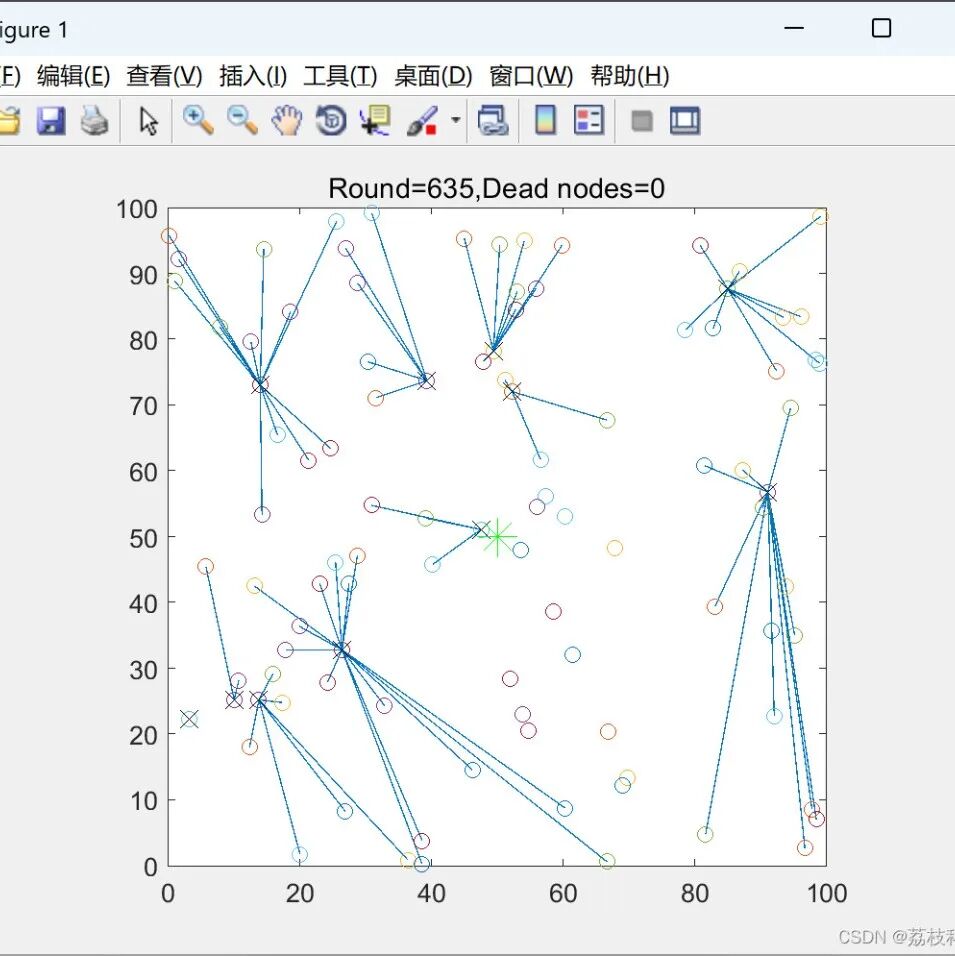The image size is (955, 956).
Task: Insert a colorbar using the toolbar icon
Action: (545, 120)
